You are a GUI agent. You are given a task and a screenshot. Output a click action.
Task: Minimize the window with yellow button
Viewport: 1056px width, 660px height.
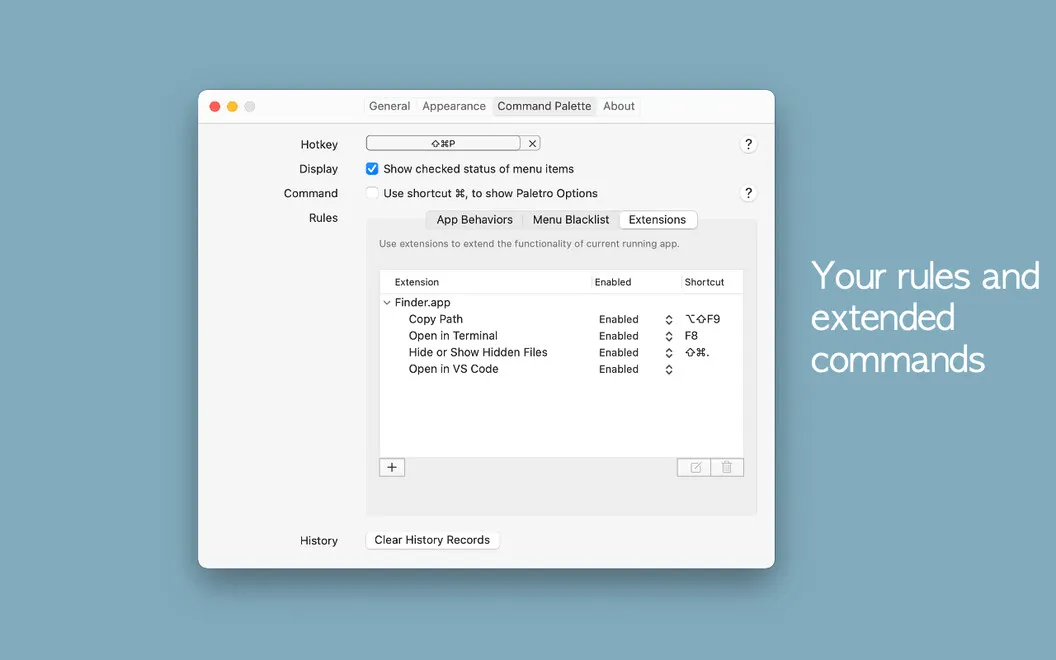(x=232, y=106)
